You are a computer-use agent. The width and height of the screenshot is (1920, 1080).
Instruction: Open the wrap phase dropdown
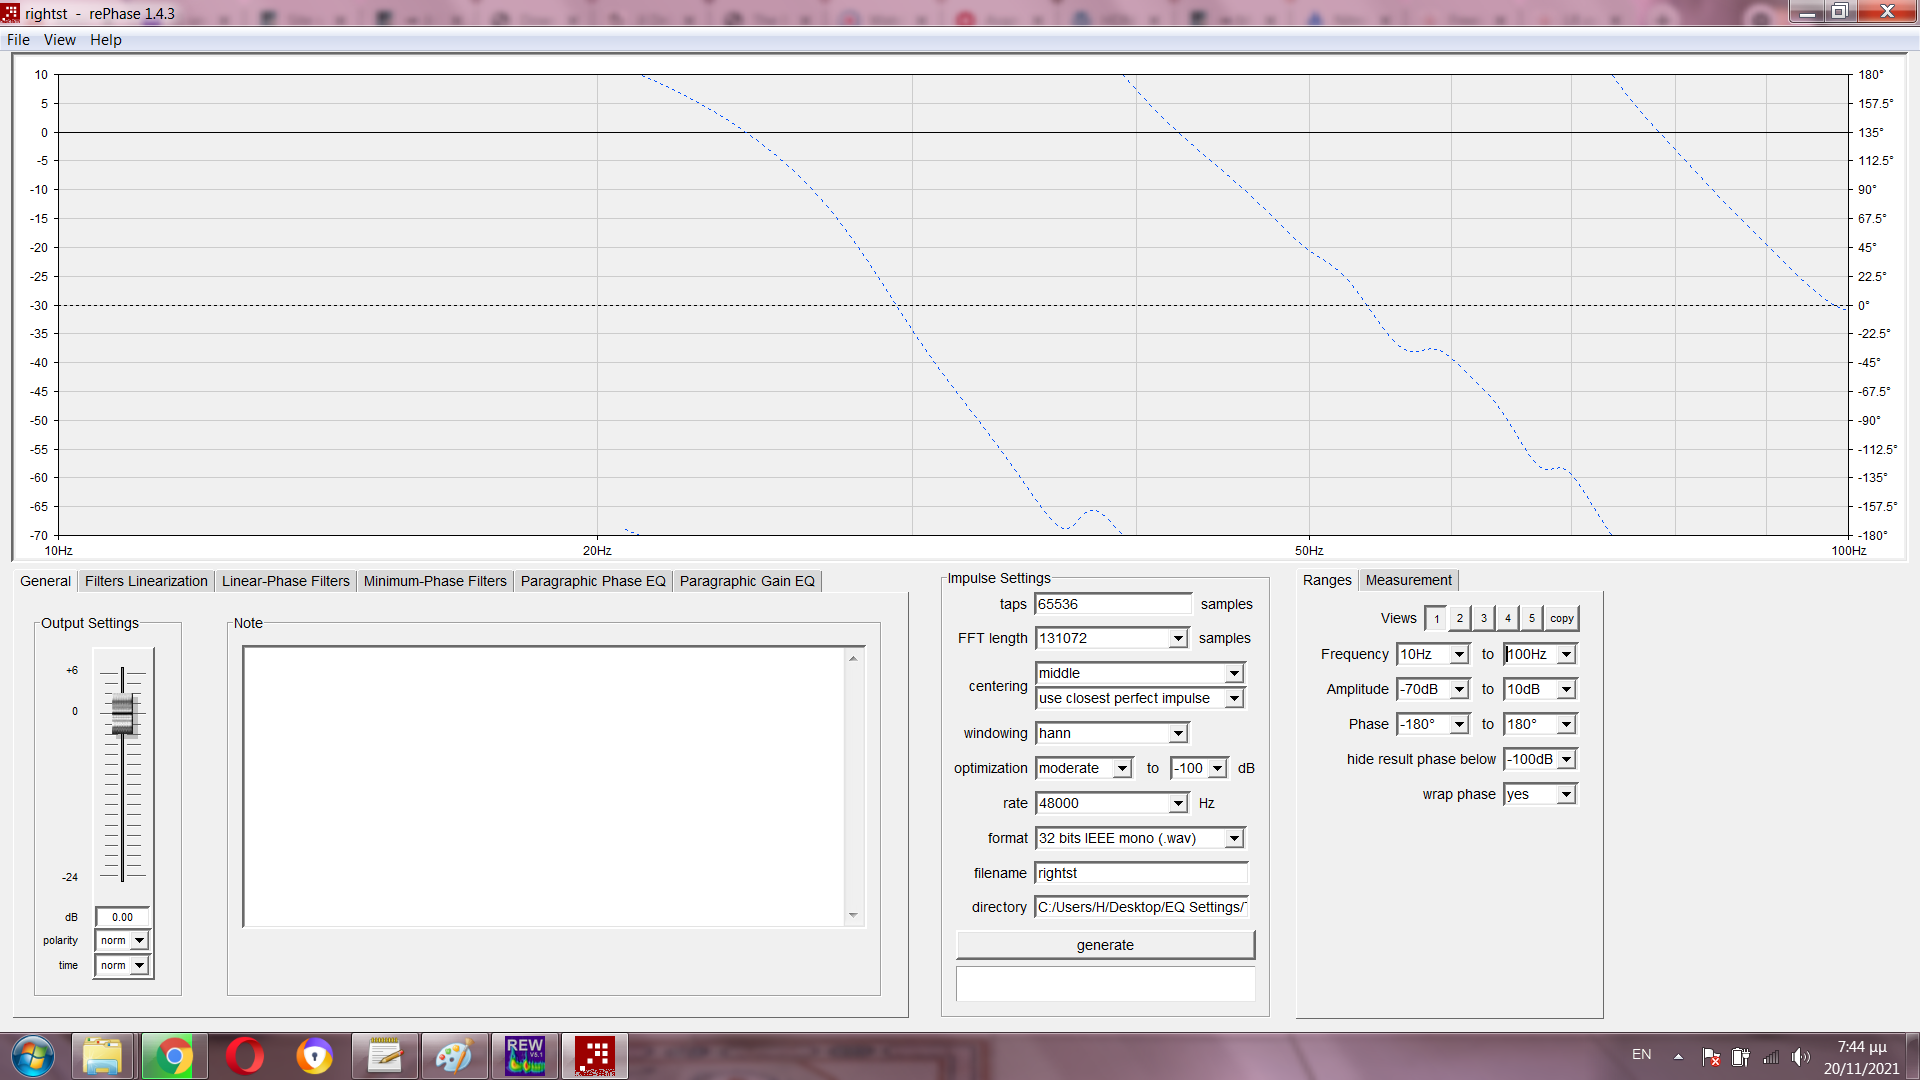point(1566,794)
